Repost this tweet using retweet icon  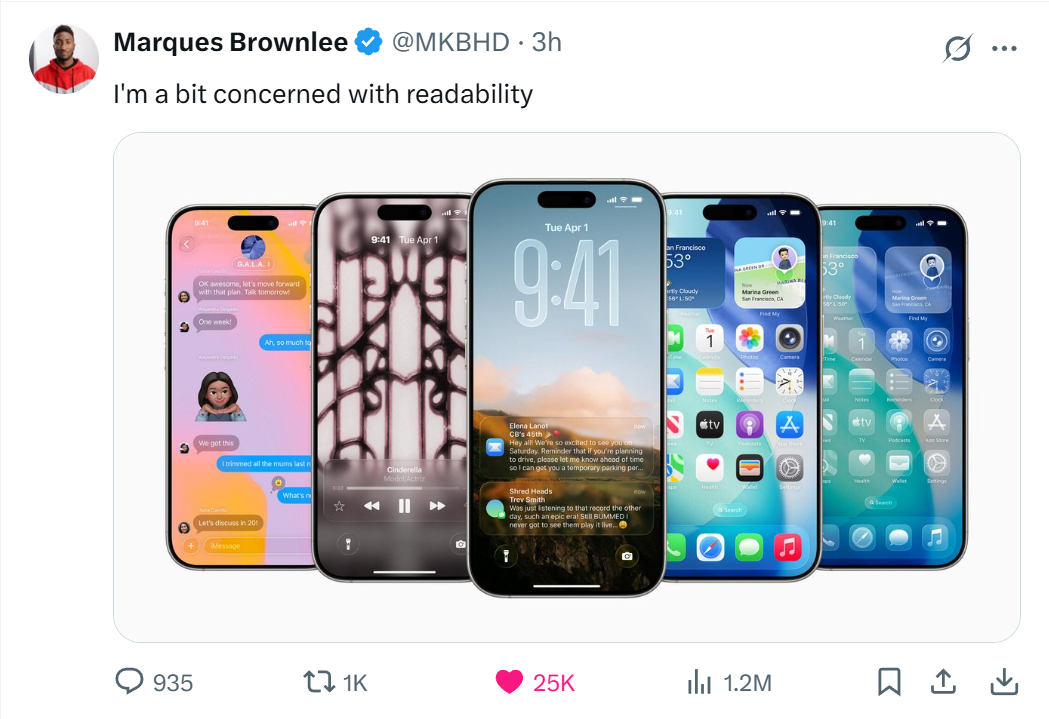coord(319,682)
